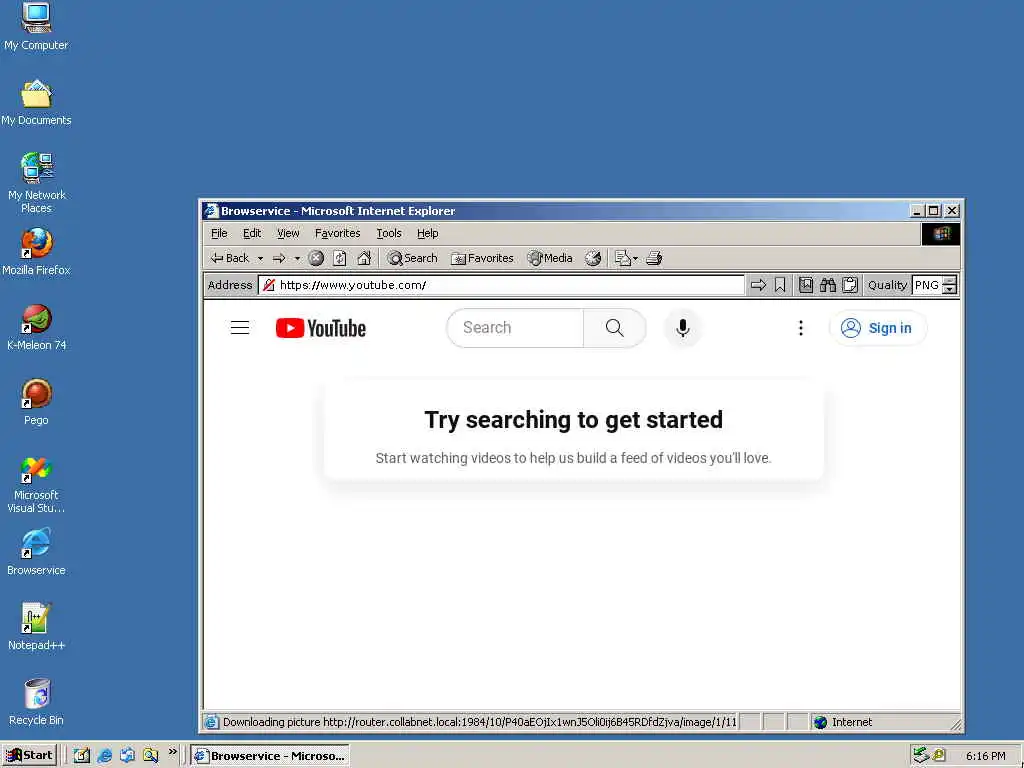This screenshot has height=768, width=1024.
Task: Select the Pego desktop shortcut
Action: 36,402
